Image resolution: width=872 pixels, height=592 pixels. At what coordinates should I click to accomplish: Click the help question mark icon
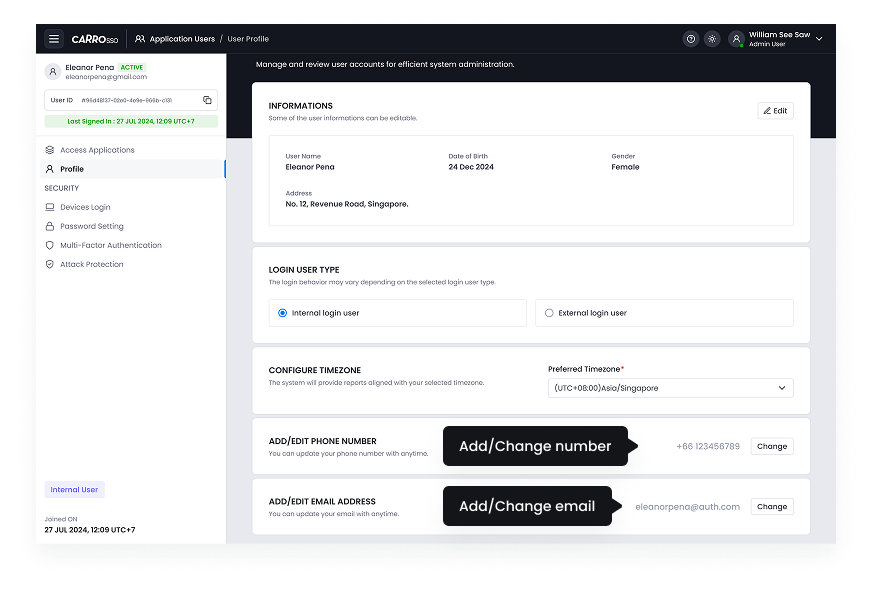(689, 38)
